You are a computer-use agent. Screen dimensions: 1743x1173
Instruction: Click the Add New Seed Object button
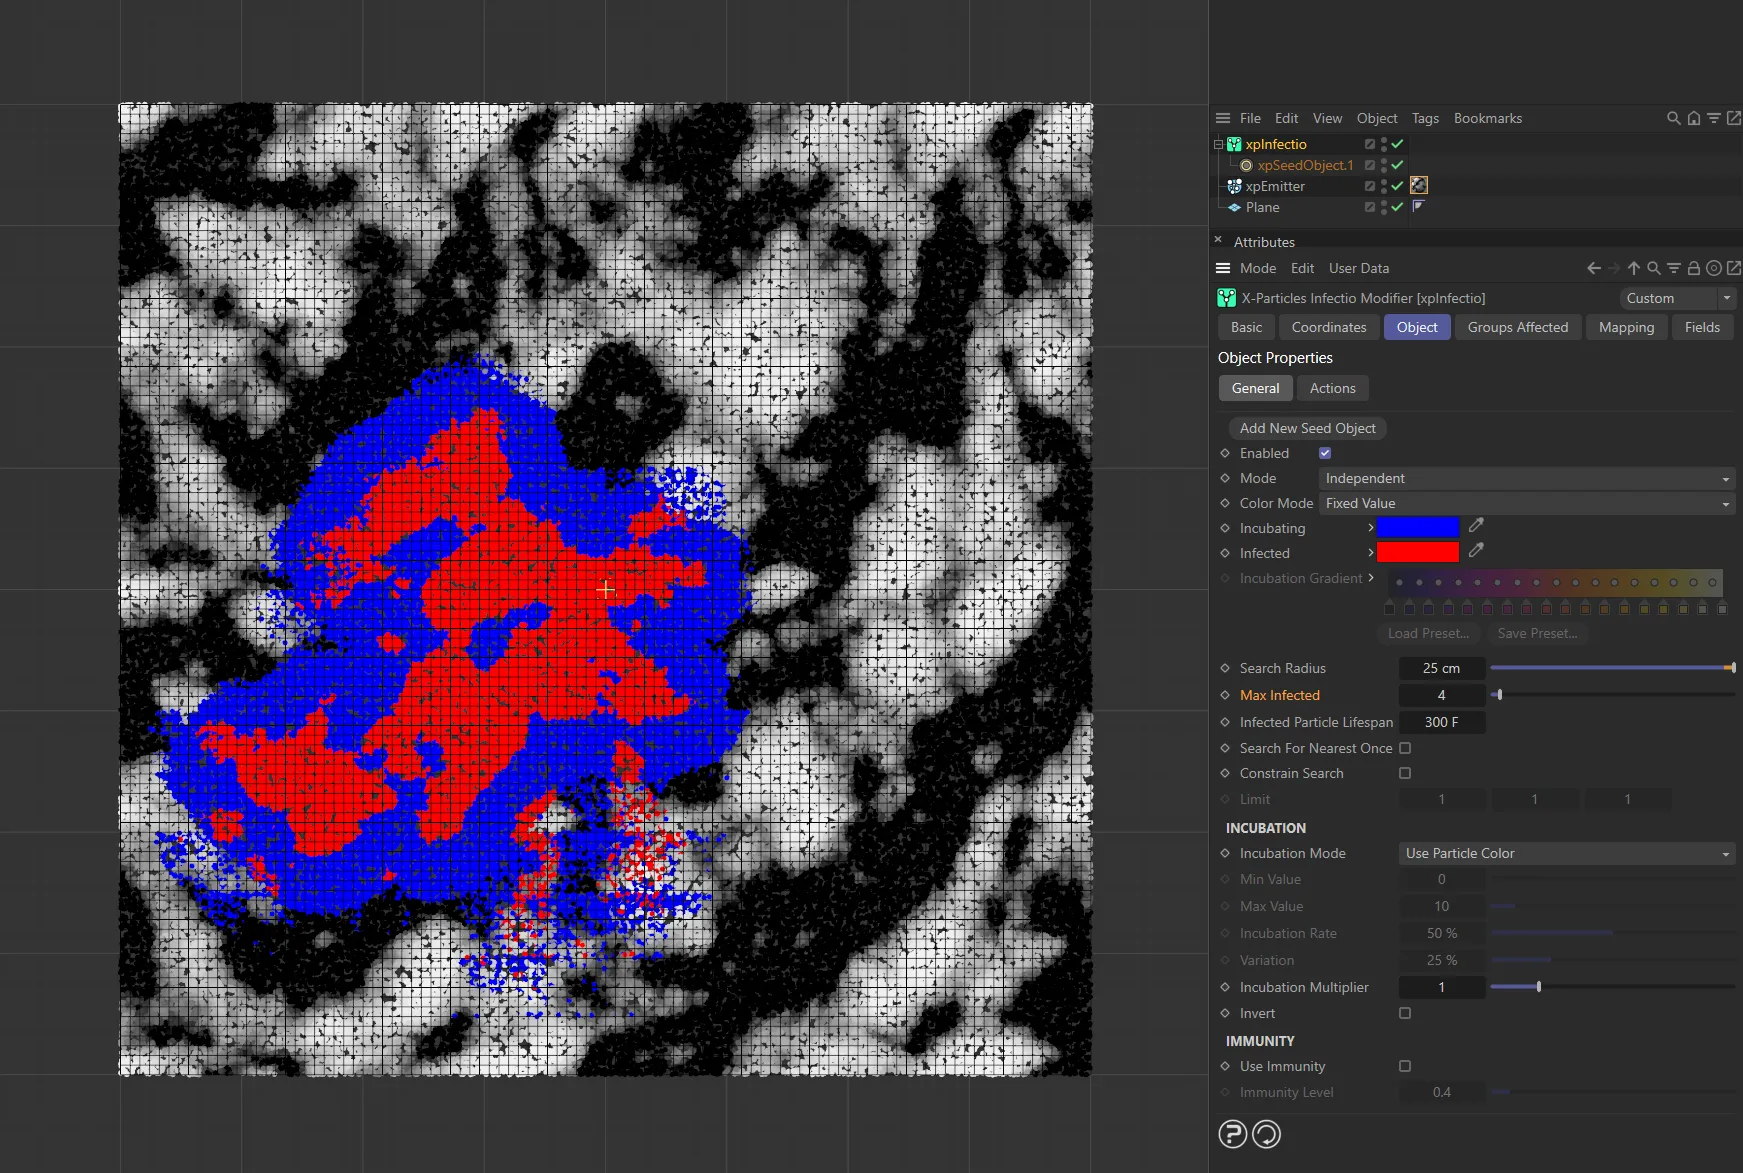(x=1307, y=428)
